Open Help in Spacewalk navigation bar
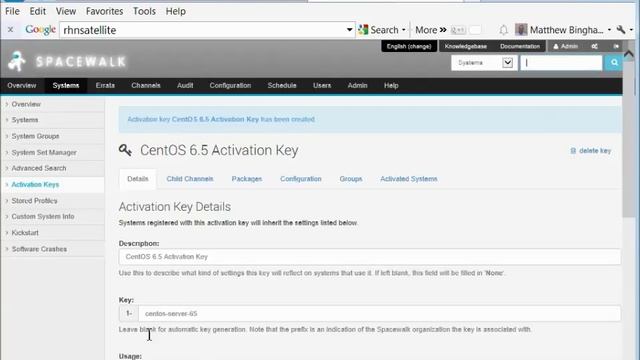Image resolution: width=640 pixels, height=360 pixels. [391, 85]
